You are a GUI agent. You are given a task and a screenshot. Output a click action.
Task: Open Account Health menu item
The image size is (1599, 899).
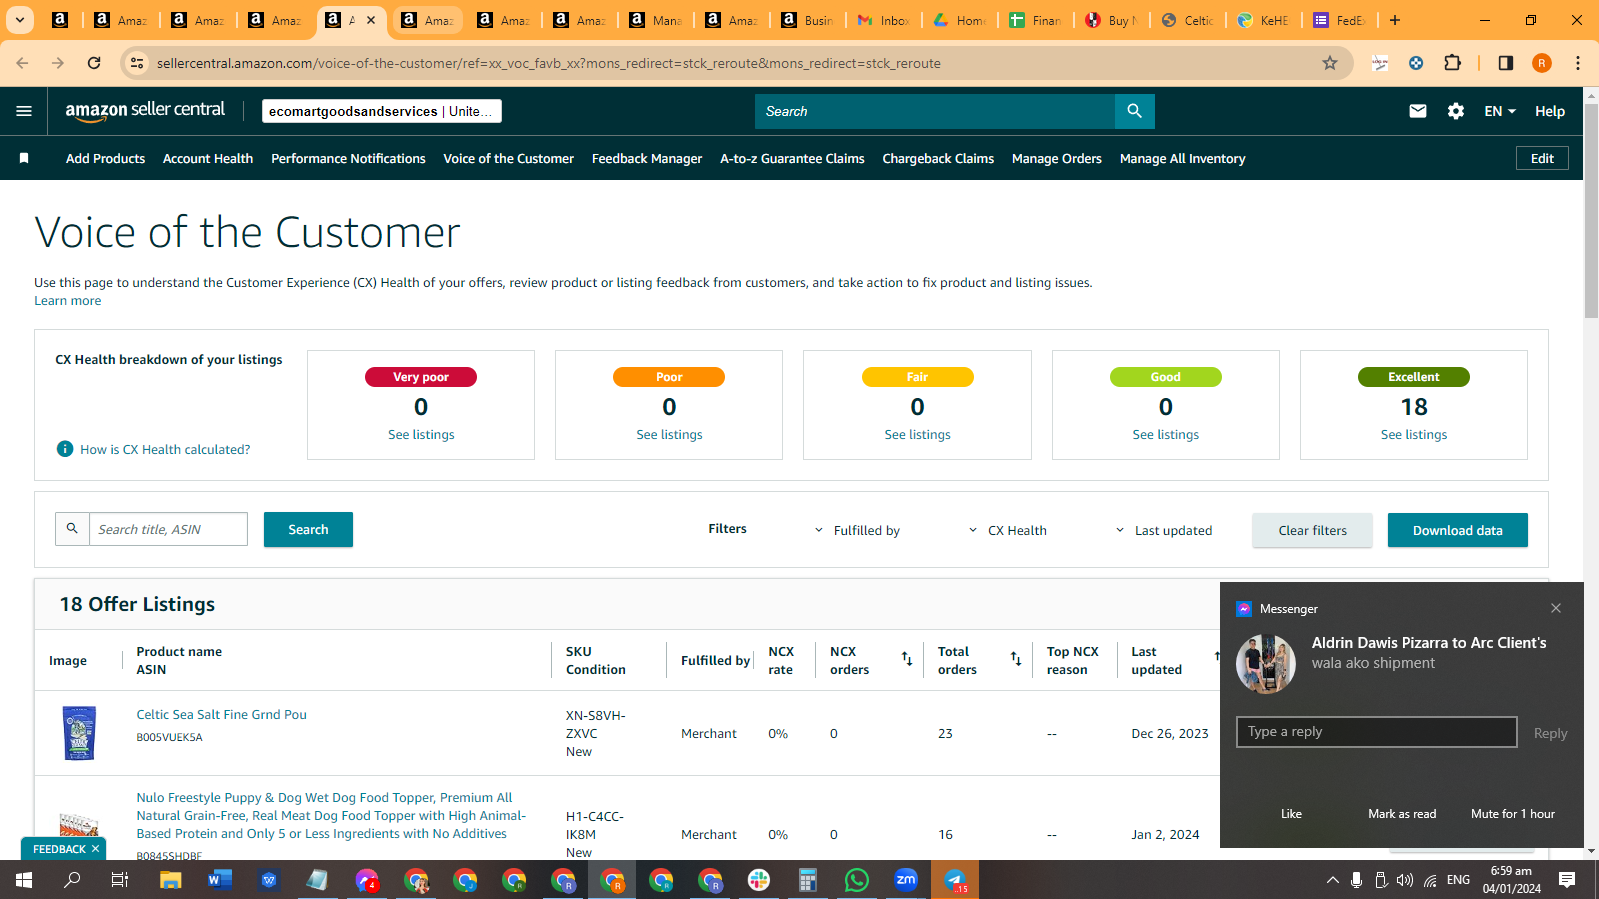[x=208, y=158]
